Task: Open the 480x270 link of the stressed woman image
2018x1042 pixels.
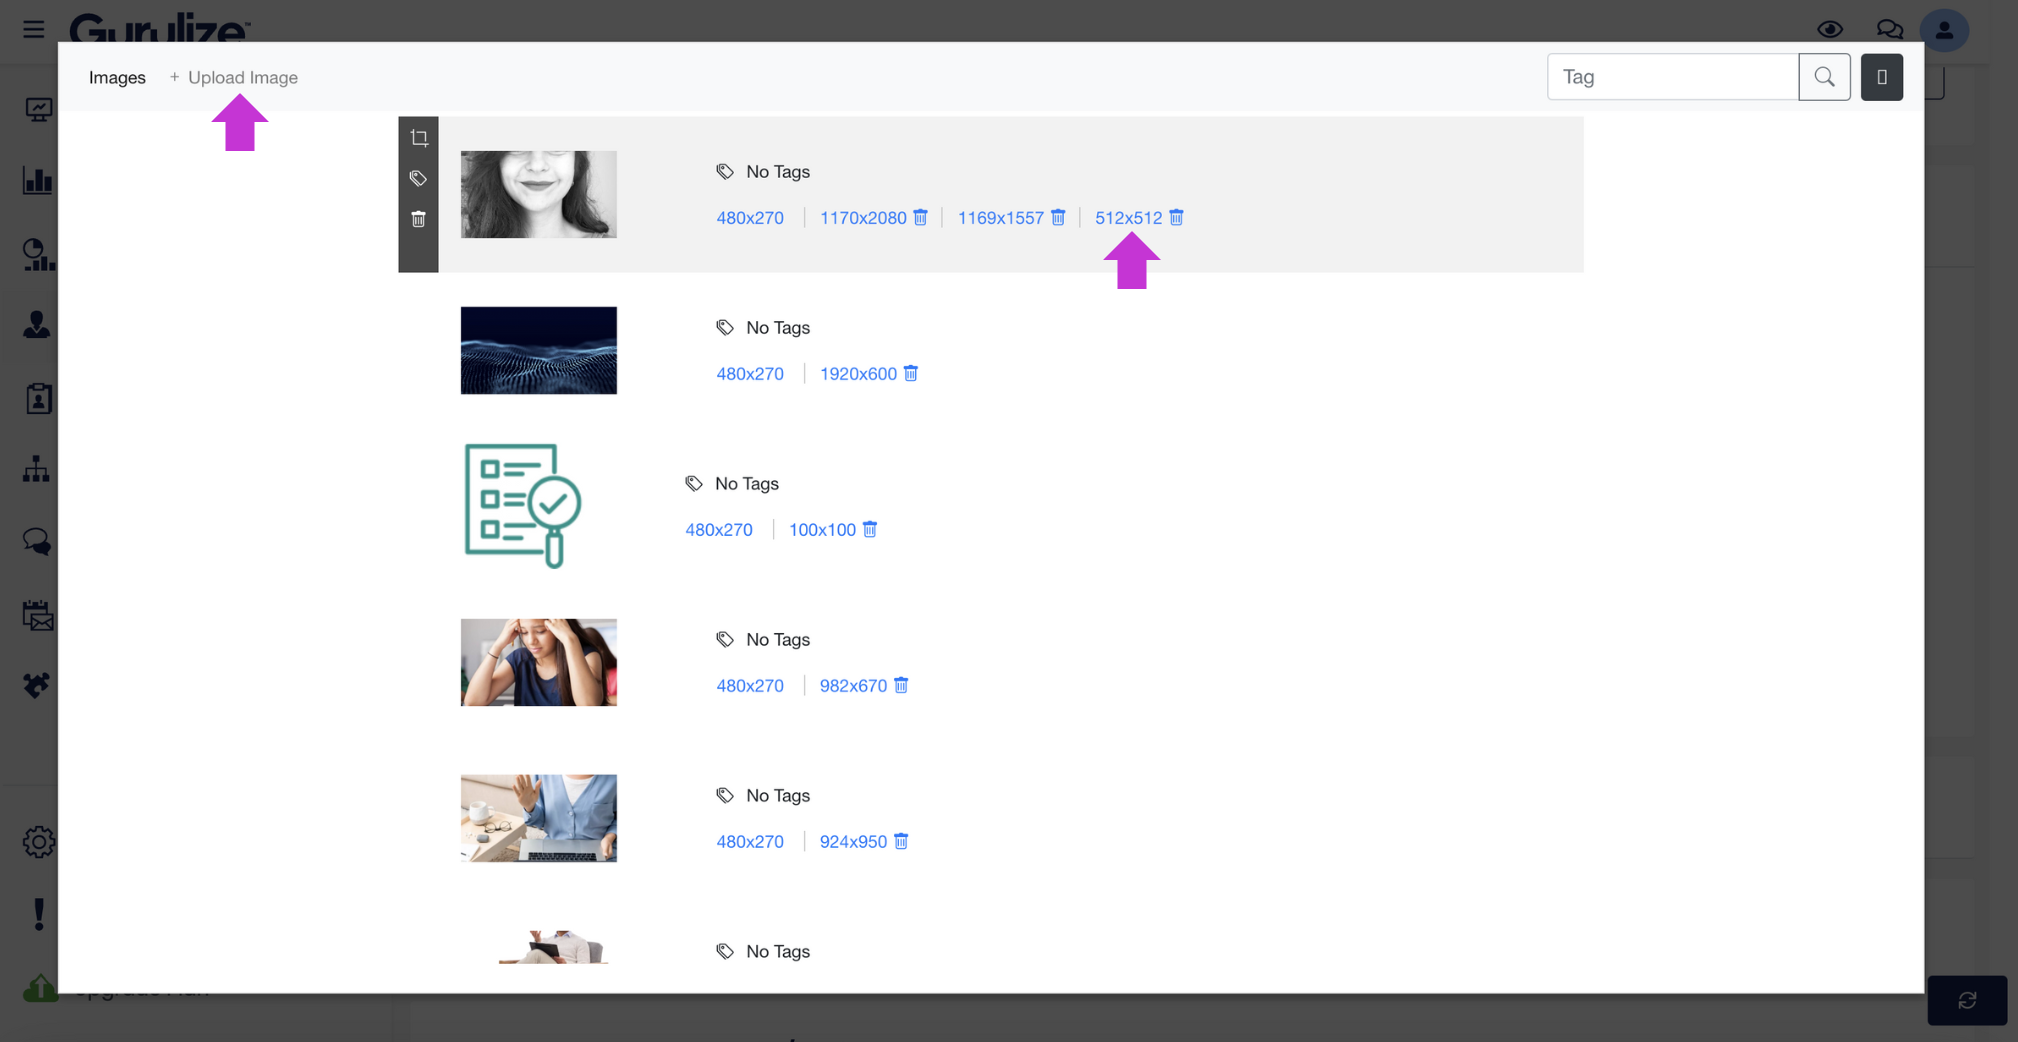Action: 750,685
